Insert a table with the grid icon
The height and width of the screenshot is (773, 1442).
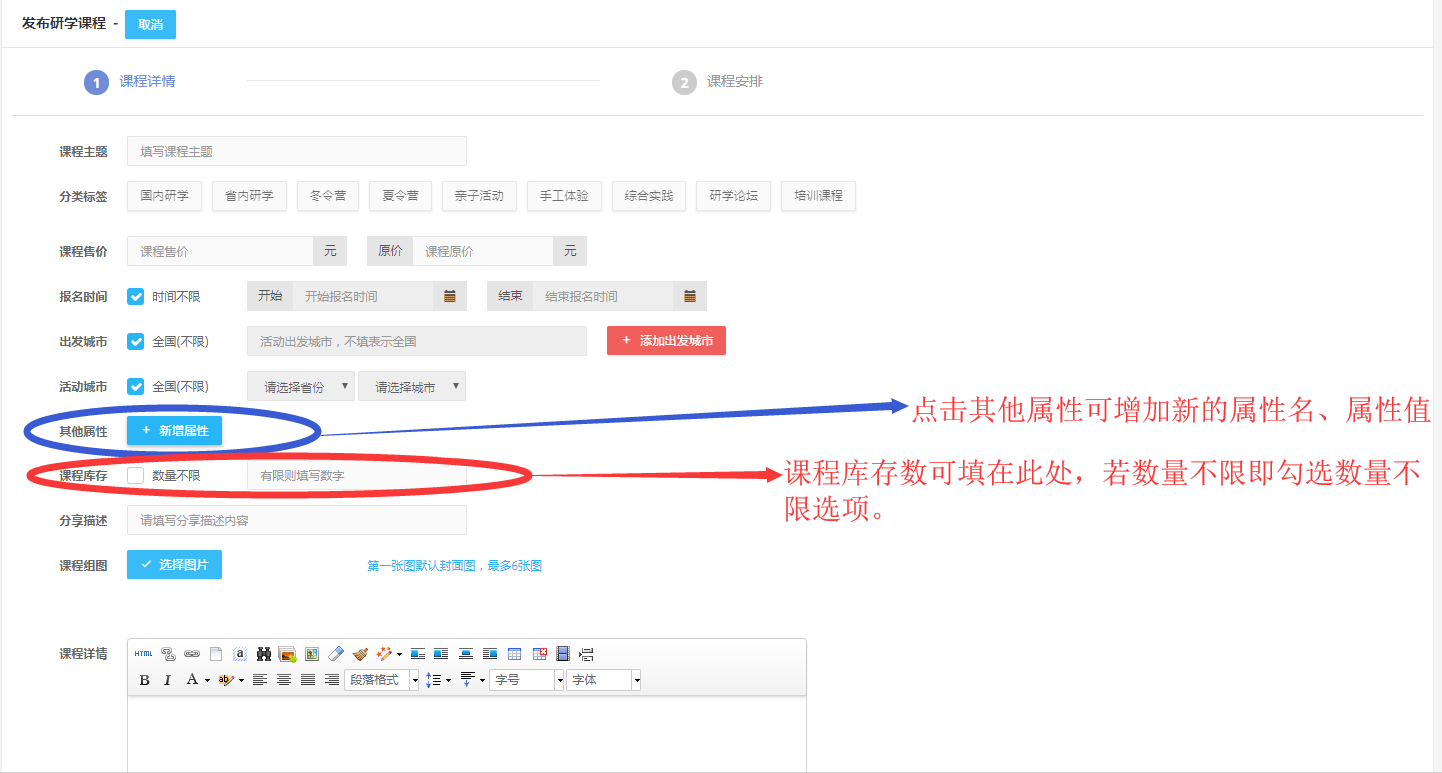tap(514, 654)
